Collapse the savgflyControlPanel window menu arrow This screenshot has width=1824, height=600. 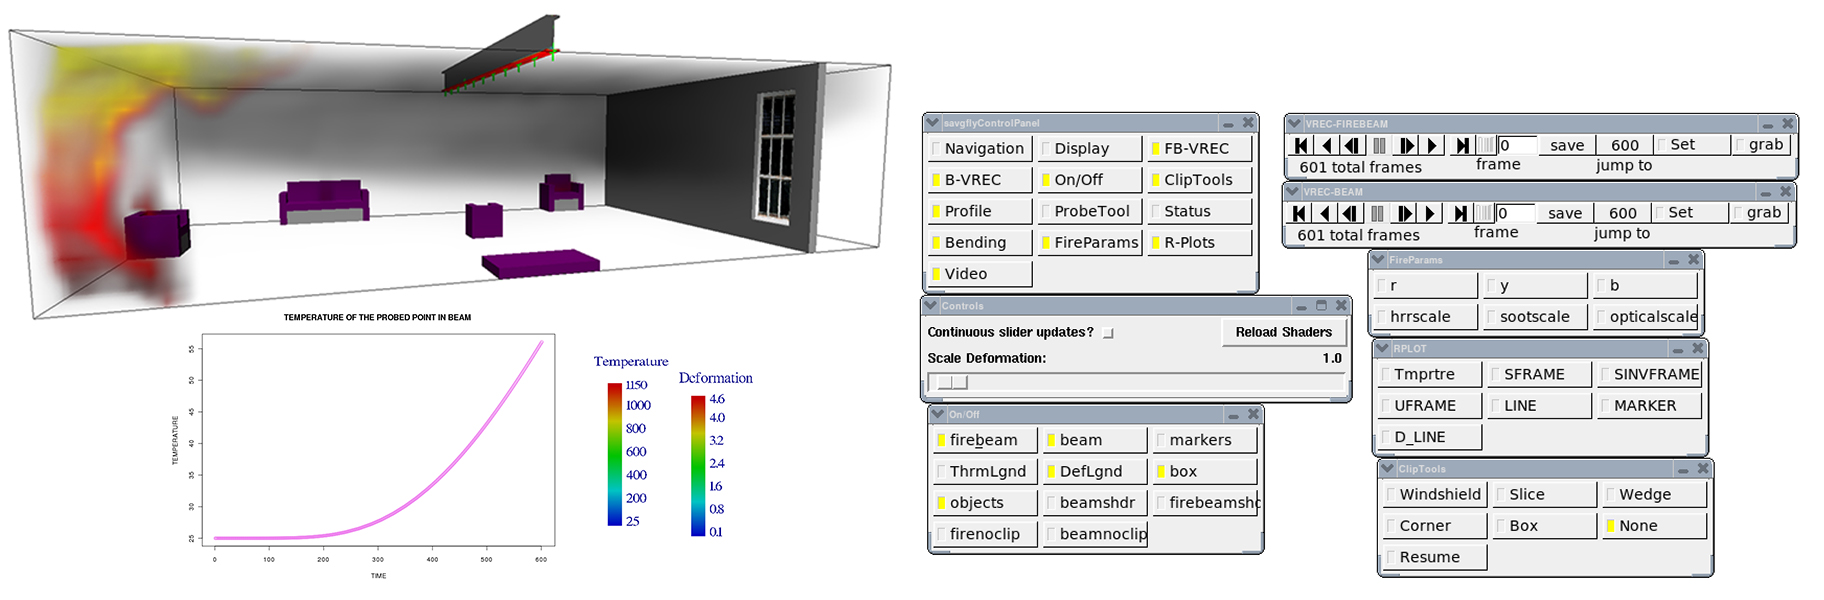point(933,123)
